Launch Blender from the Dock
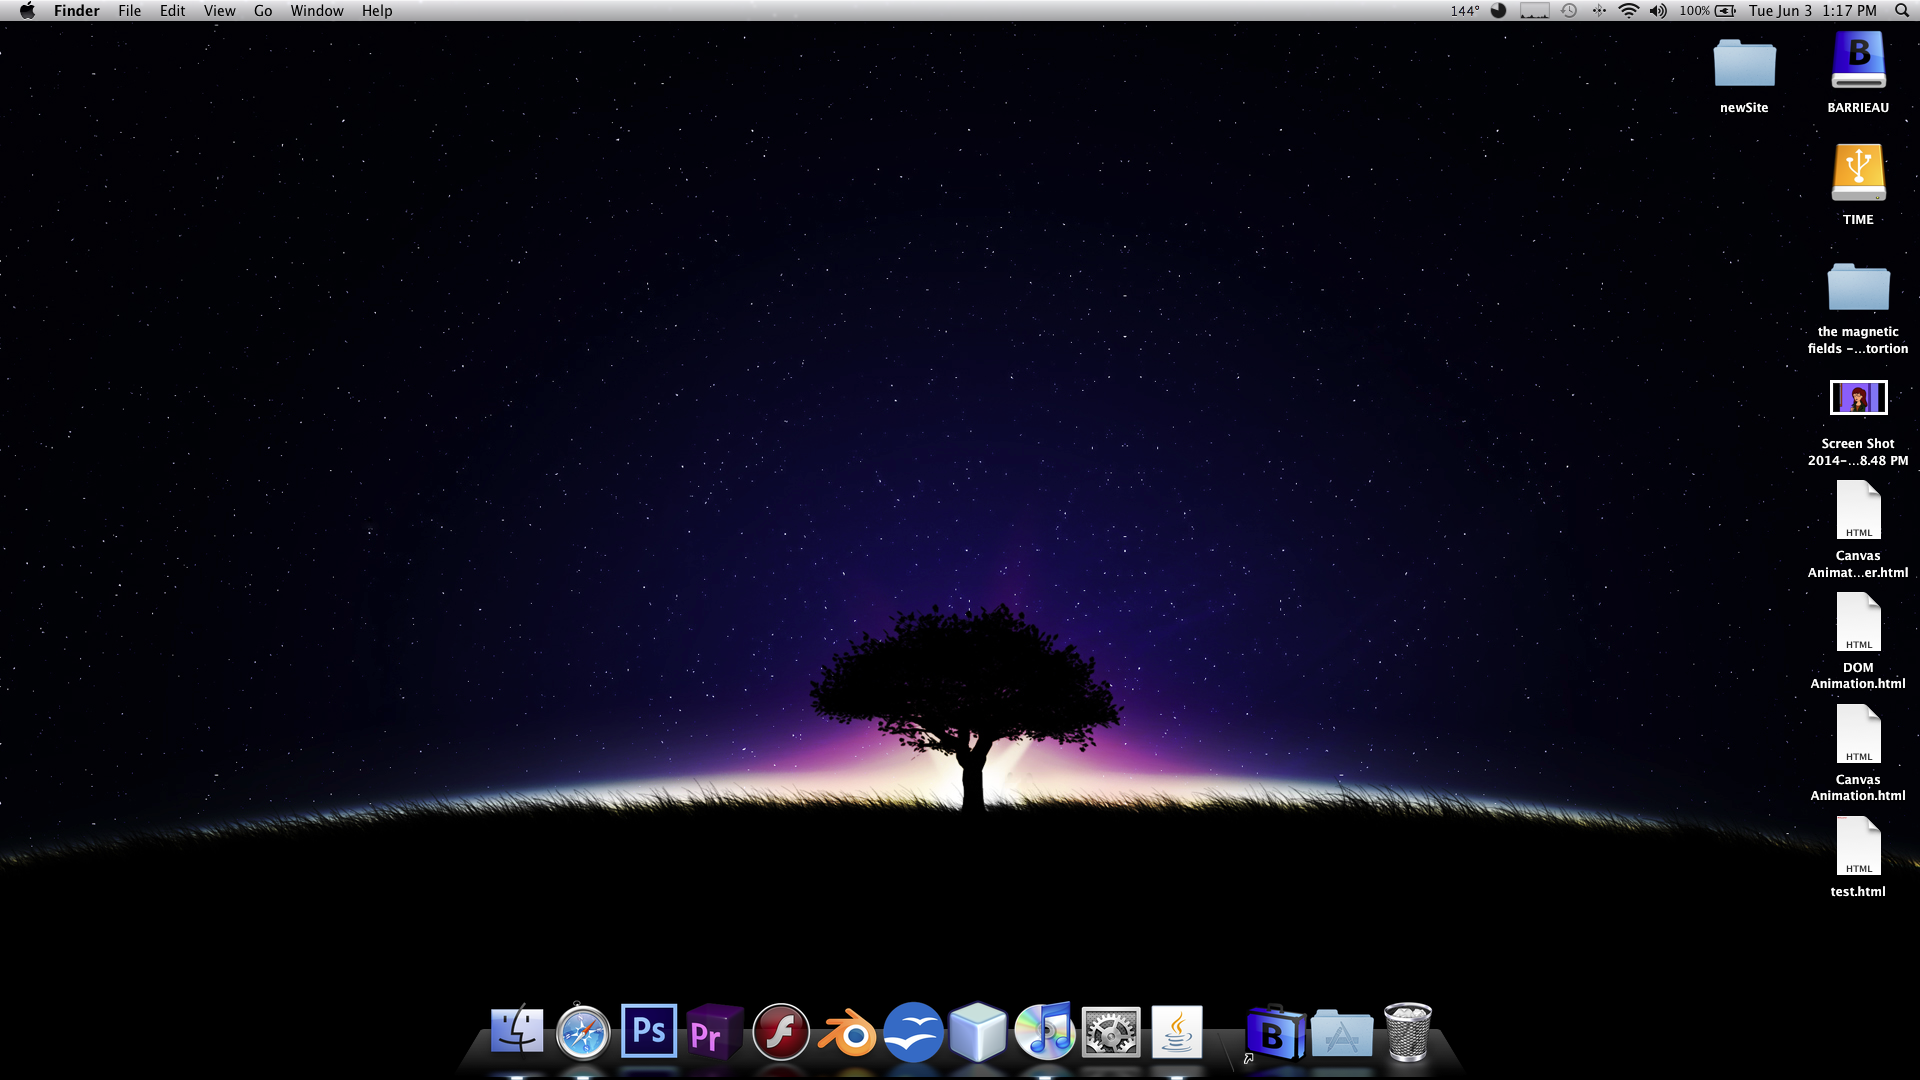The height and width of the screenshot is (1080, 1920). click(847, 1033)
